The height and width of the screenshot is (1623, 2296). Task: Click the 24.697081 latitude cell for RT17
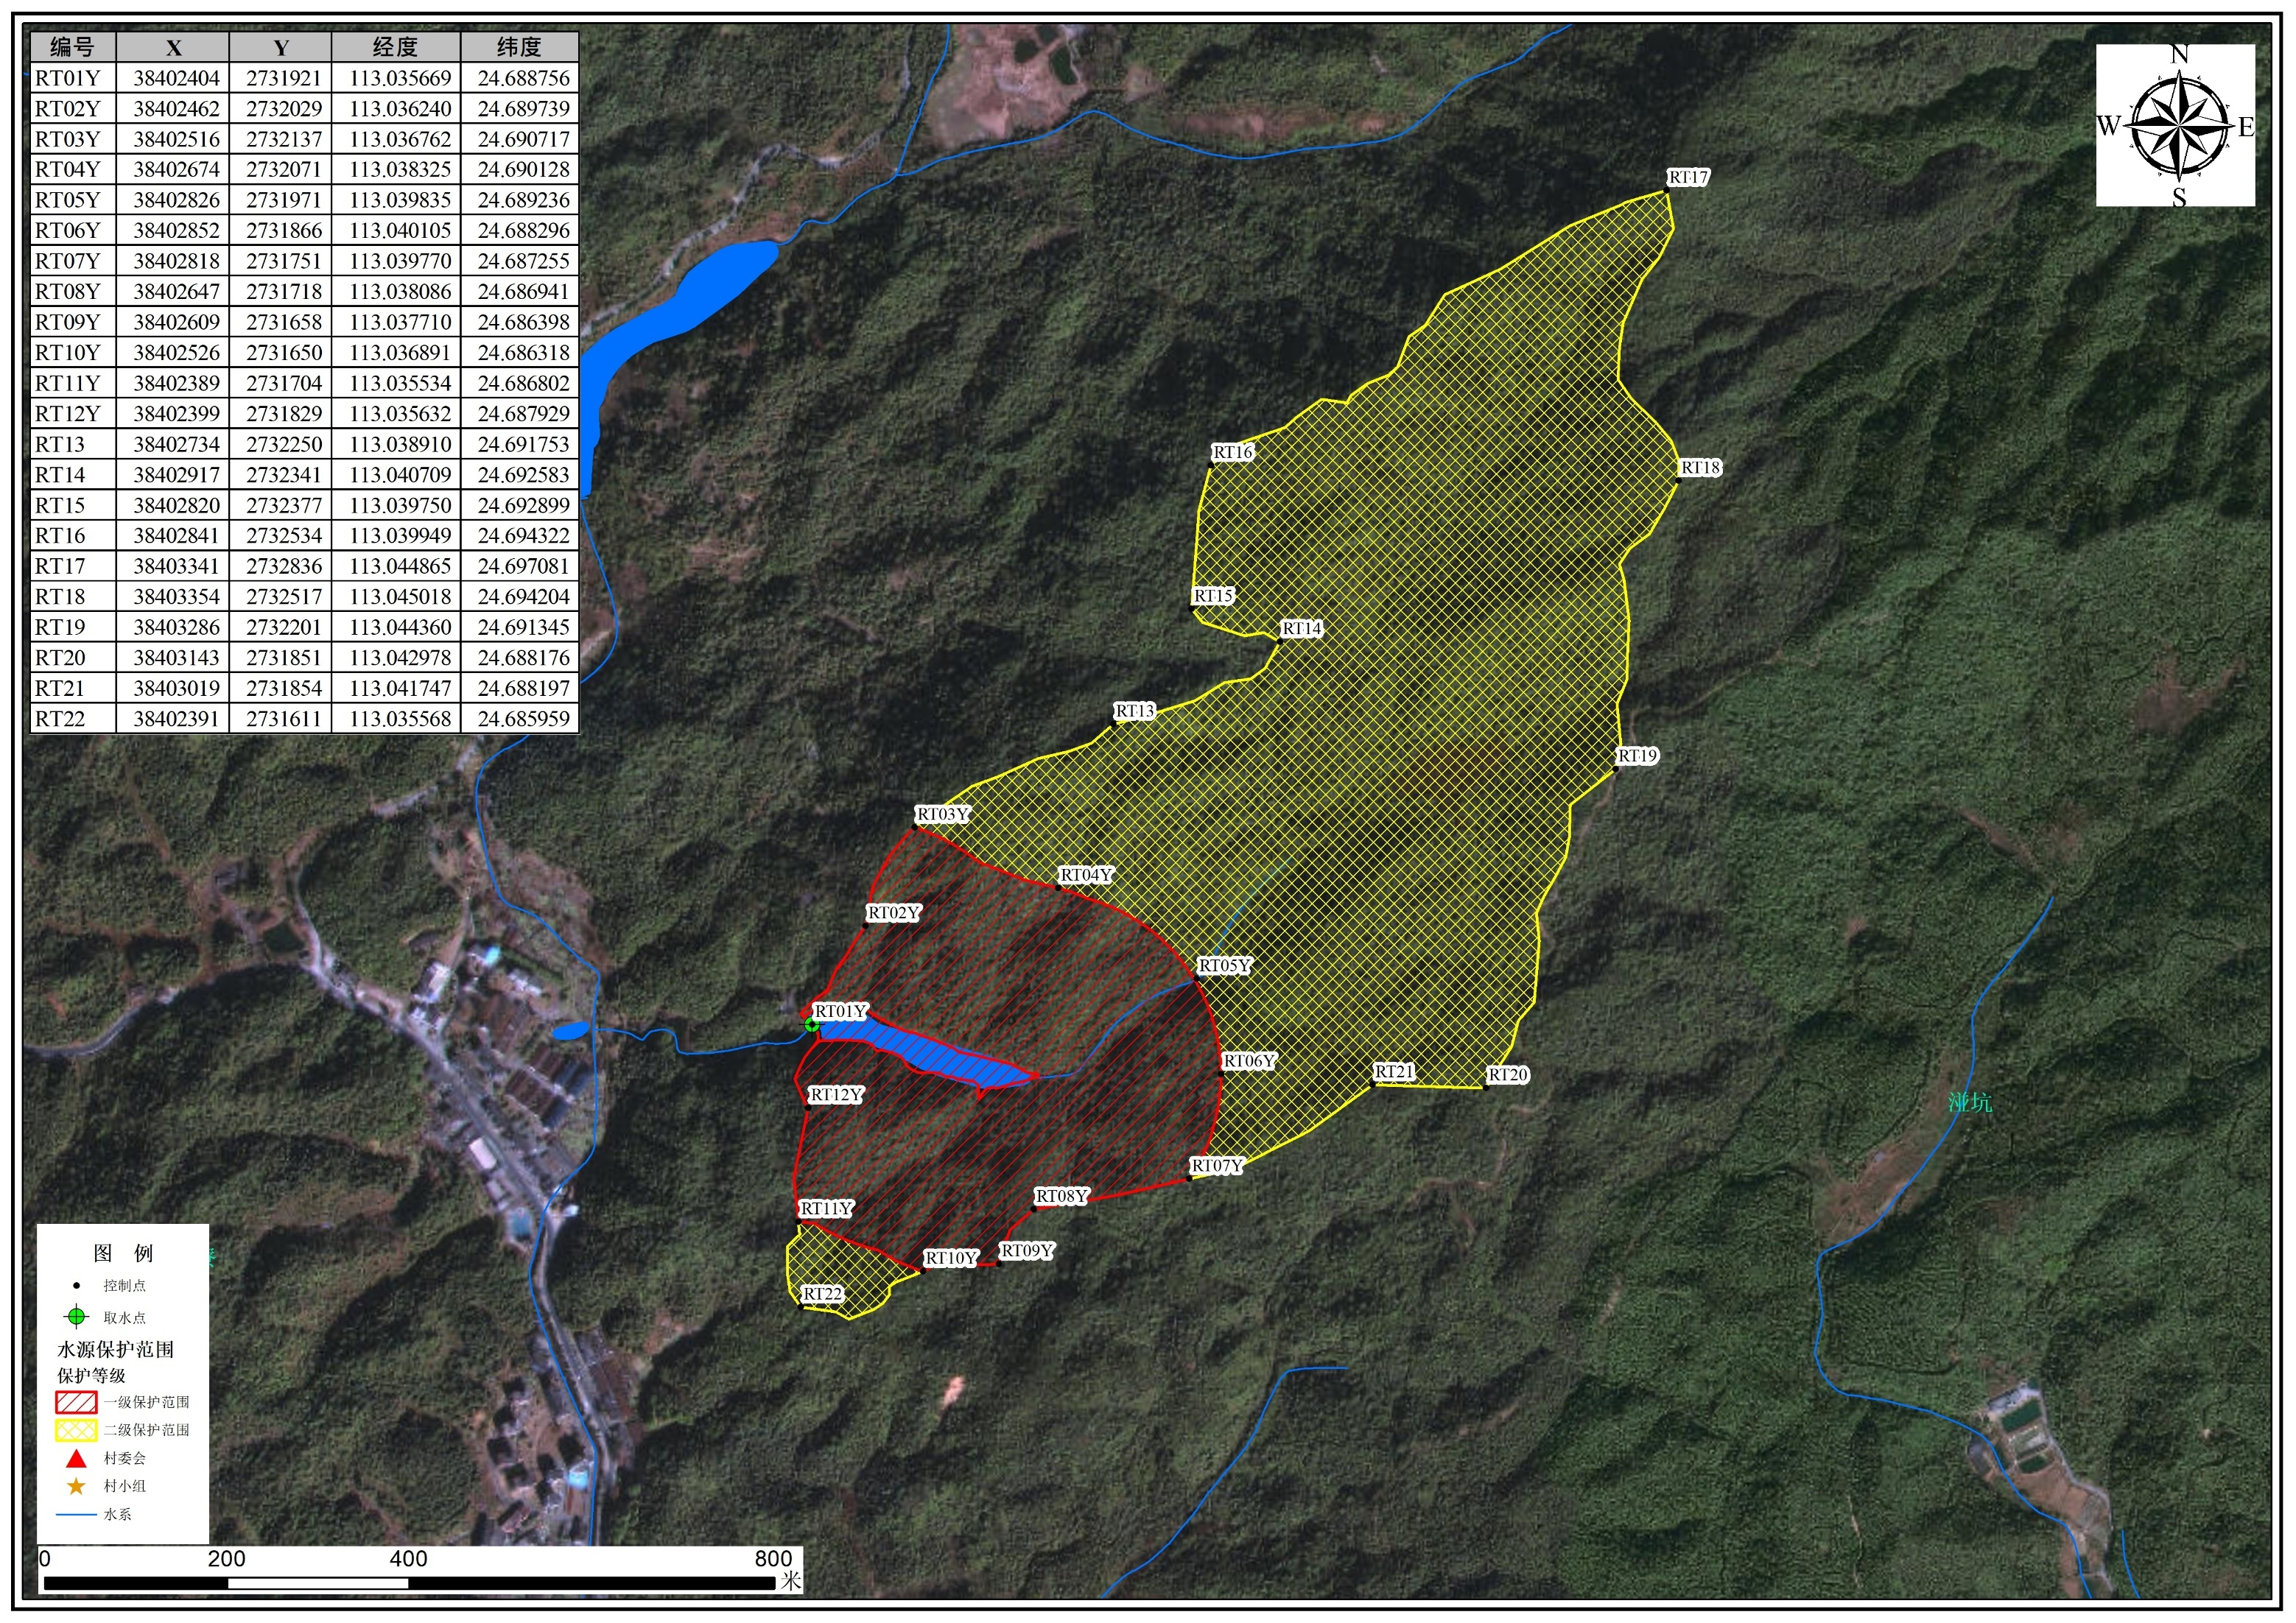click(x=522, y=566)
